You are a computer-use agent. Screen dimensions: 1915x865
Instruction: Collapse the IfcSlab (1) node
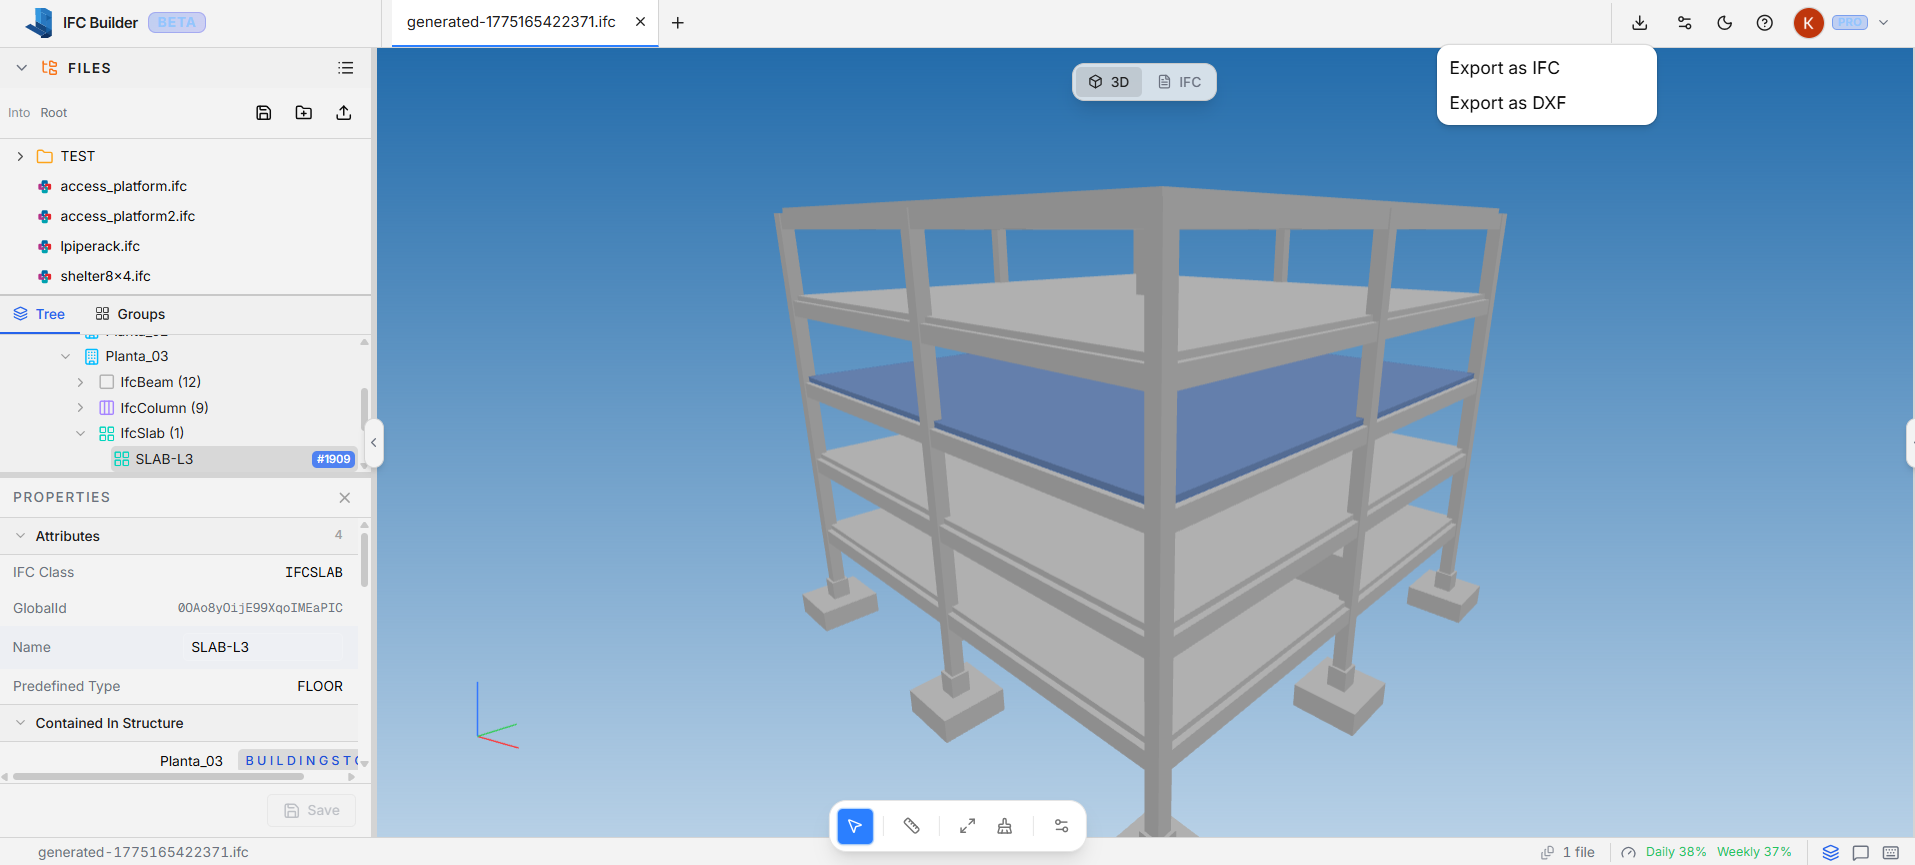80,433
